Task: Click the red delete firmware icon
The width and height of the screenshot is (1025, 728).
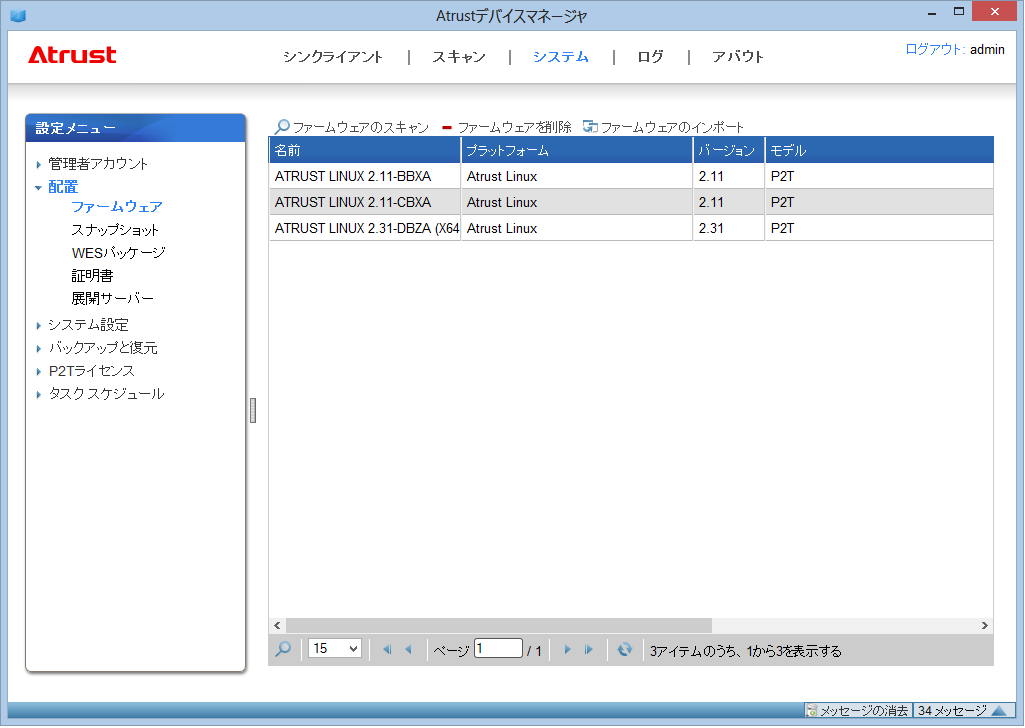Action: 447,127
